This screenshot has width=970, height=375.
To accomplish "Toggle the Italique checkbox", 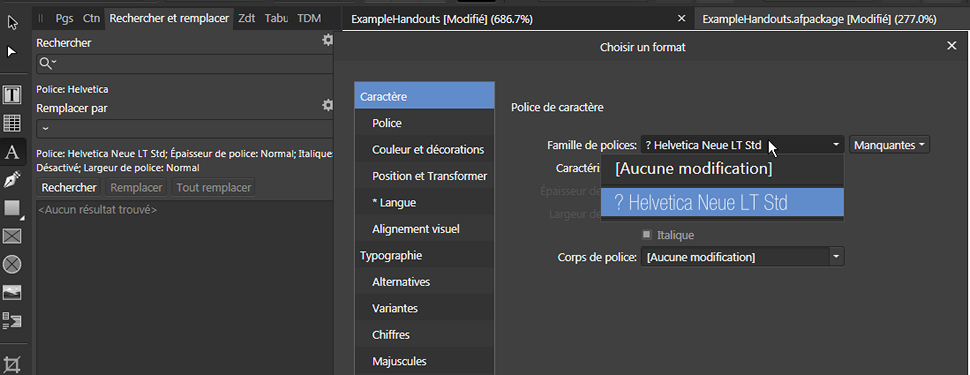I will click(x=647, y=235).
